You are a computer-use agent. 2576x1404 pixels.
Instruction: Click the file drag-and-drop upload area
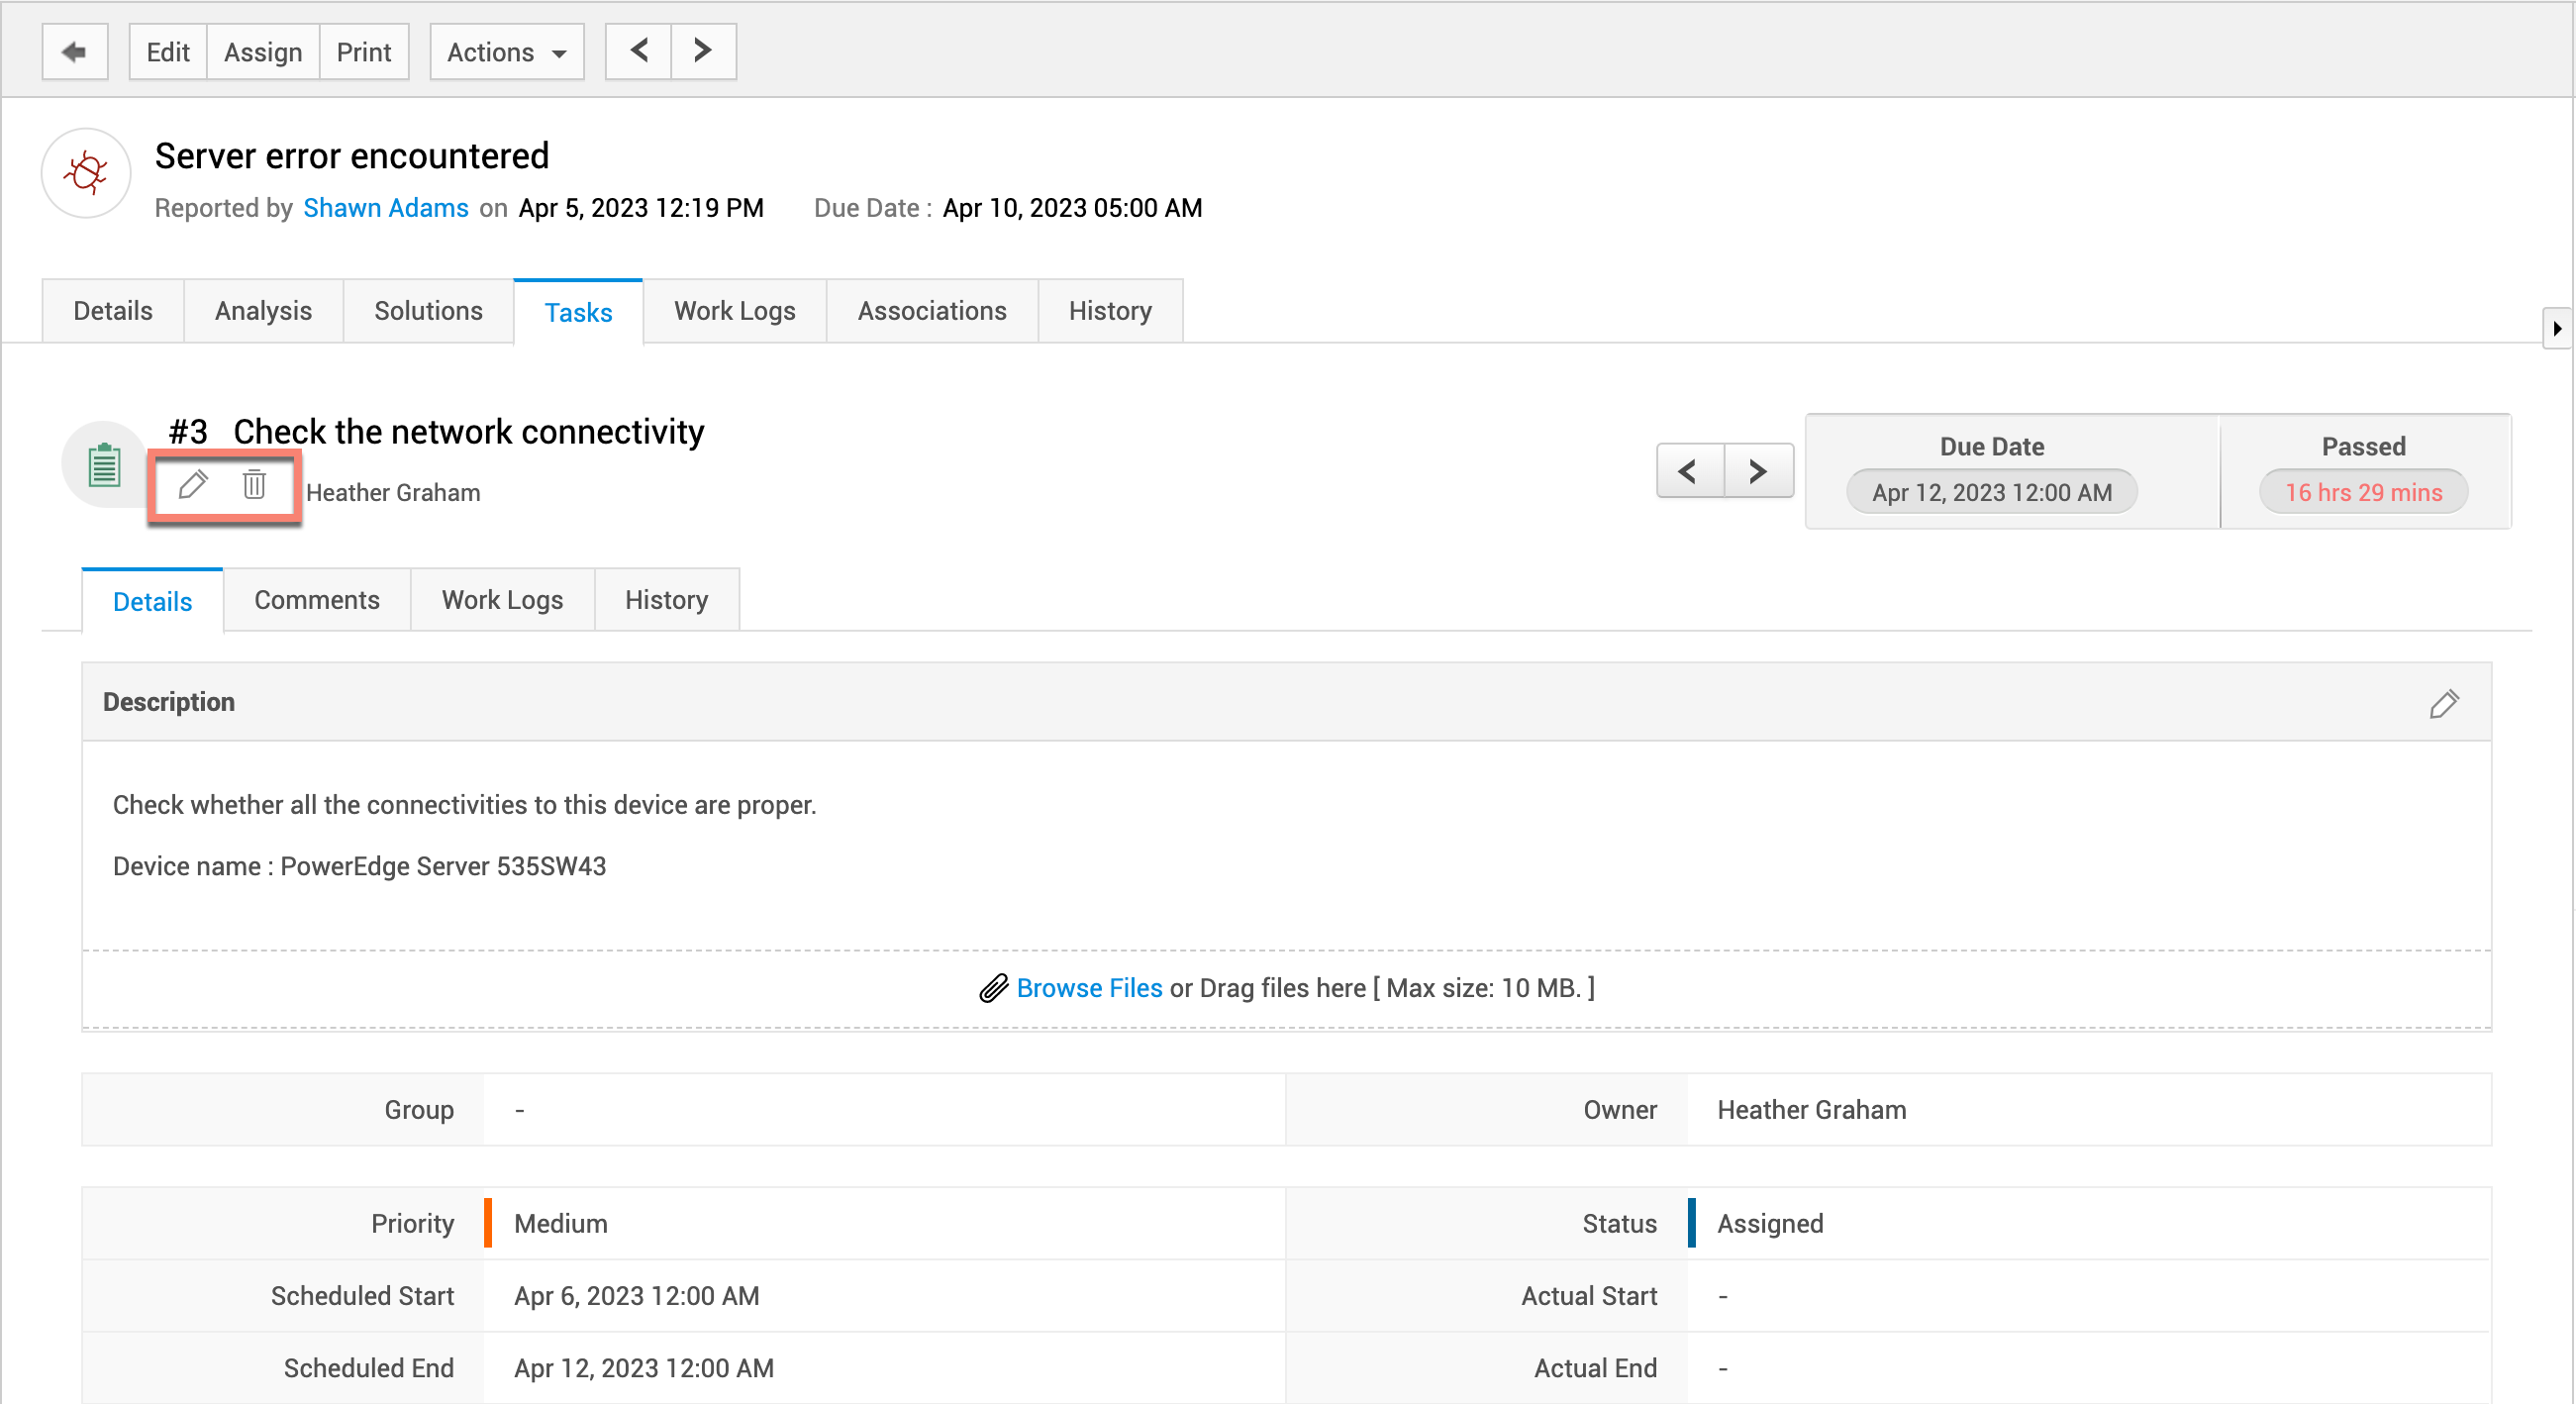click(x=1286, y=989)
